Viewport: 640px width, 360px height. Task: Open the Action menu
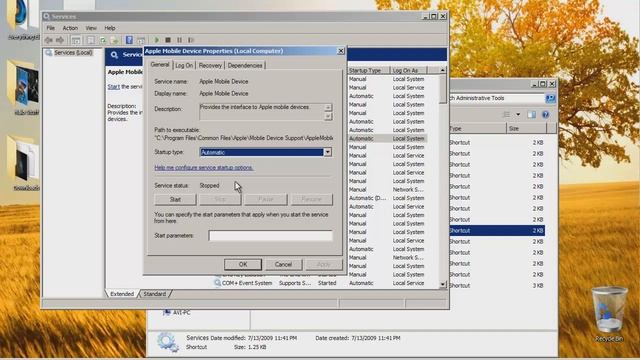tap(70, 28)
